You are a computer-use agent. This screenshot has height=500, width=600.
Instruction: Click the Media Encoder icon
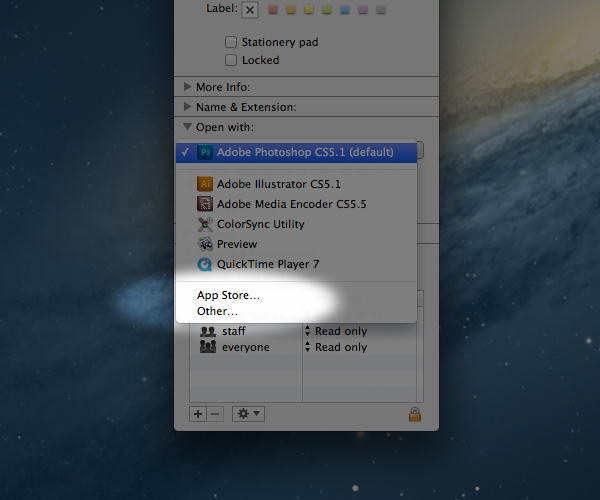point(205,204)
